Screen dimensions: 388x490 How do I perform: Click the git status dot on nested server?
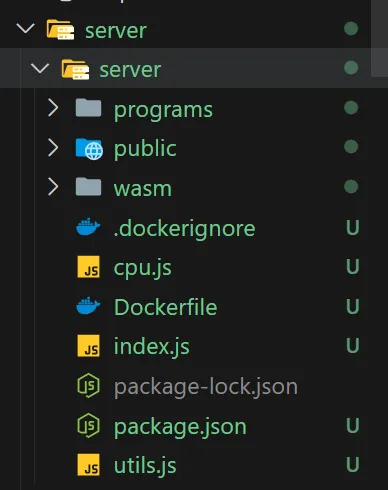point(351,68)
